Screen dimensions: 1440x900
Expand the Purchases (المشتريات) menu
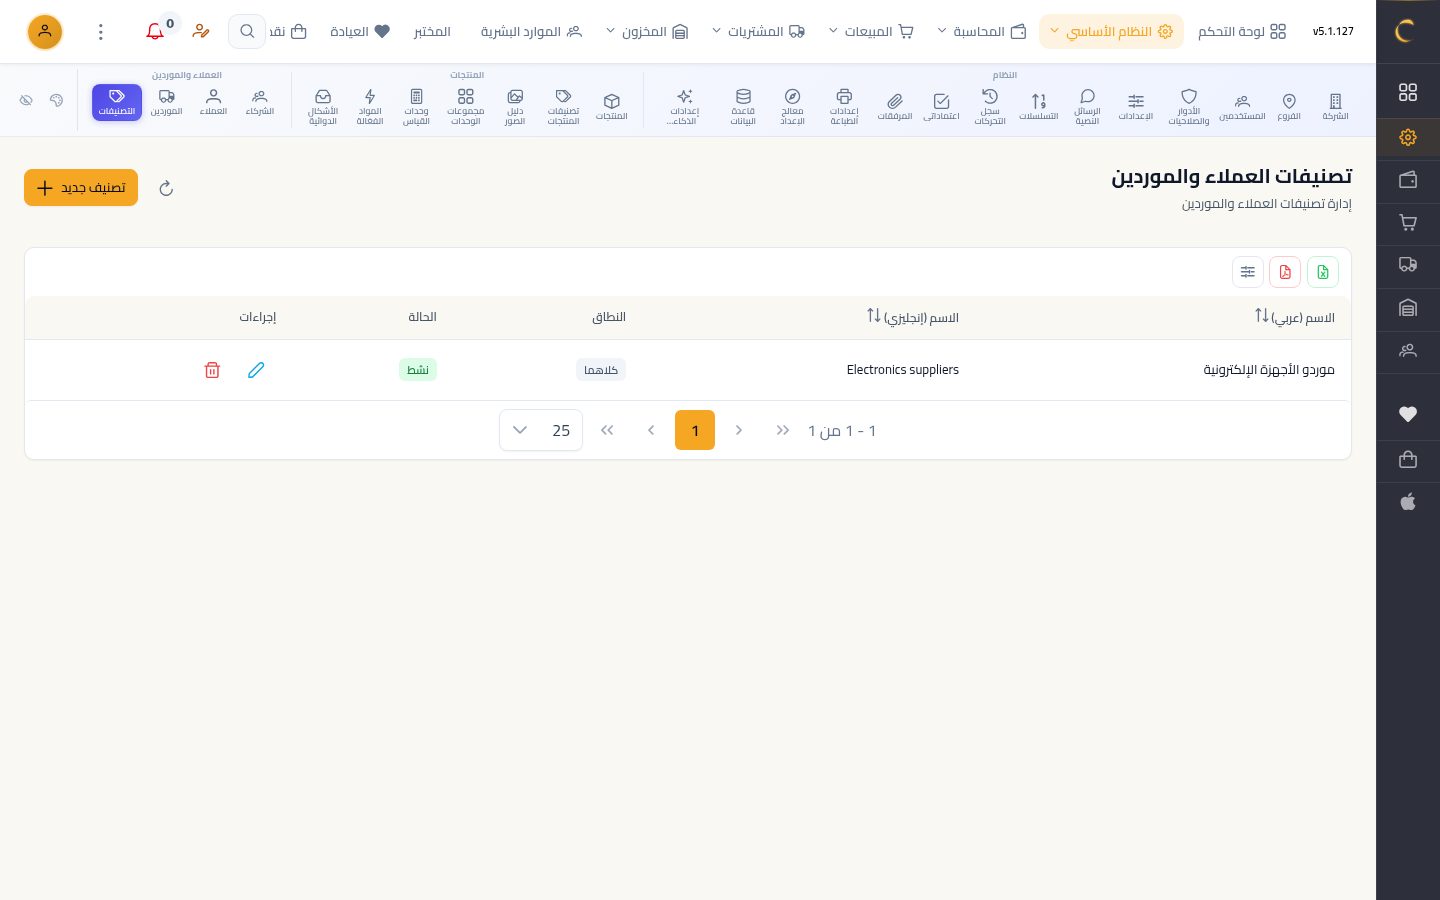(x=758, y=32)
